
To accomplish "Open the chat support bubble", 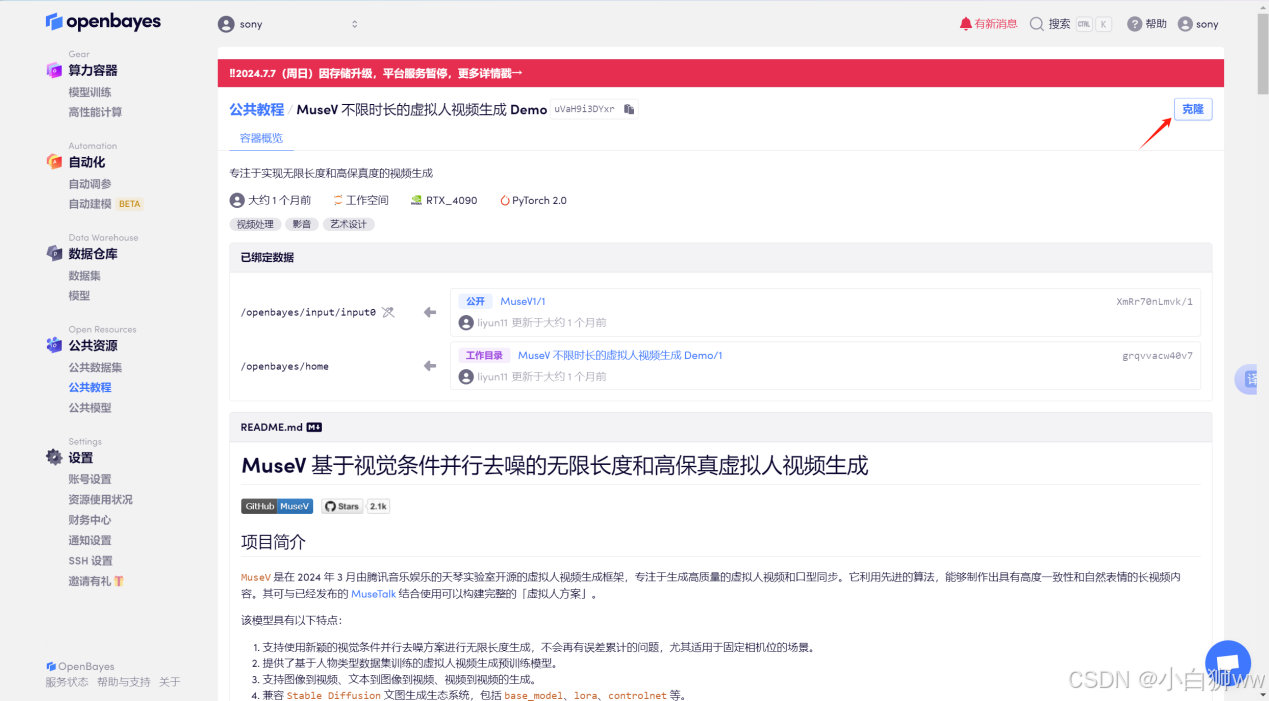I will click(x=1228, y=663).
